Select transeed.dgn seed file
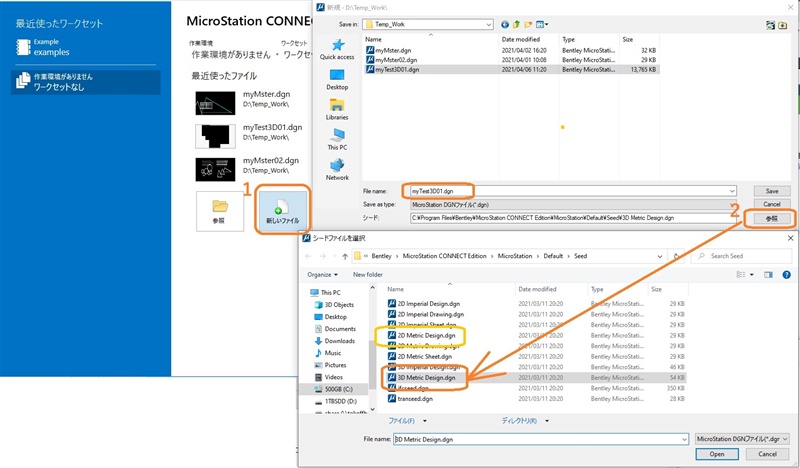This screenshot has height=468, width=800. click(411, 399)
